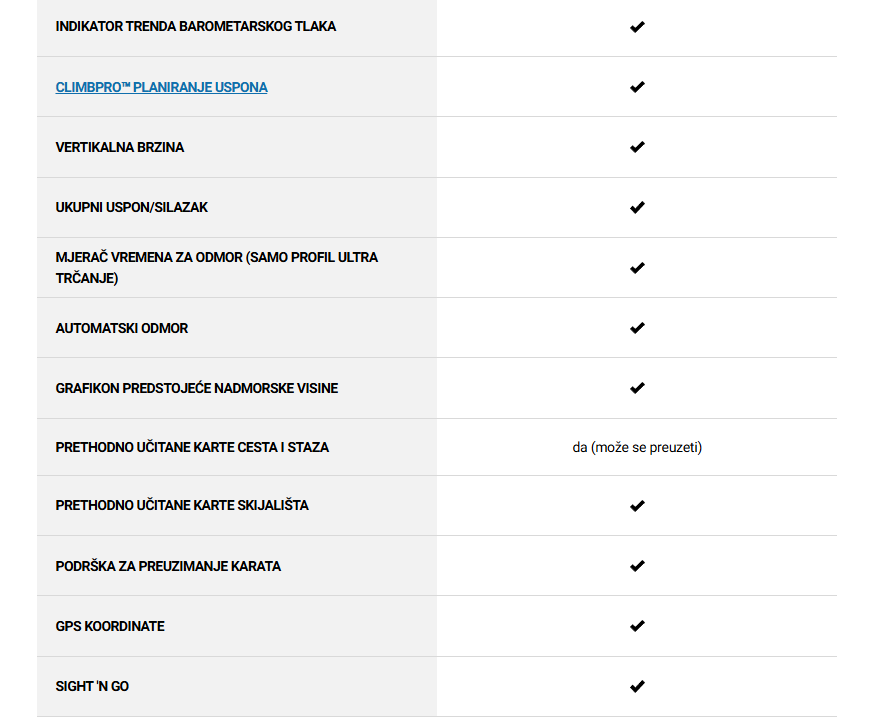Click the Ukupni uspon/silazak label
The image size is (873, 717).
131,208
